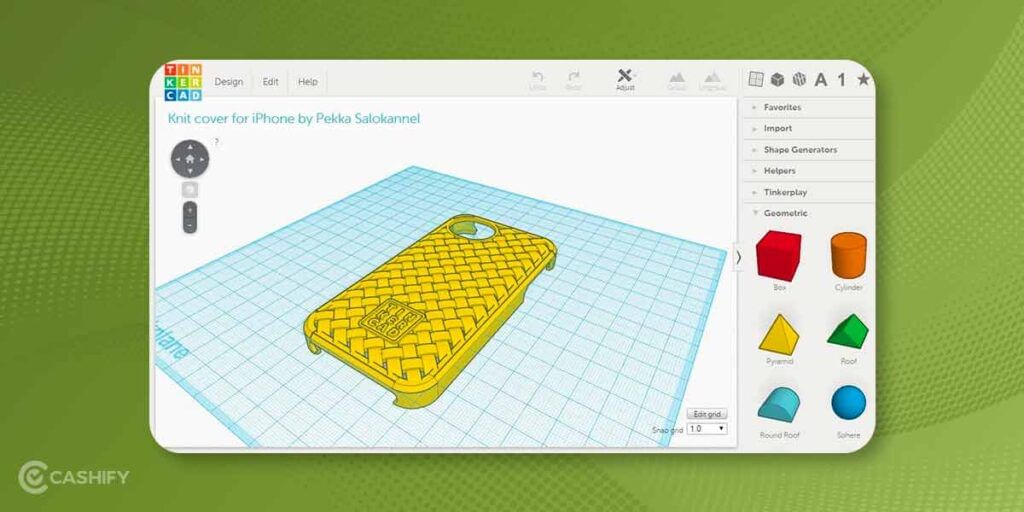The height and width of the screenshot is (512, 1024).
Task: Open the letters category A icon
Action: pyautogui.click(x=821, y=80)
